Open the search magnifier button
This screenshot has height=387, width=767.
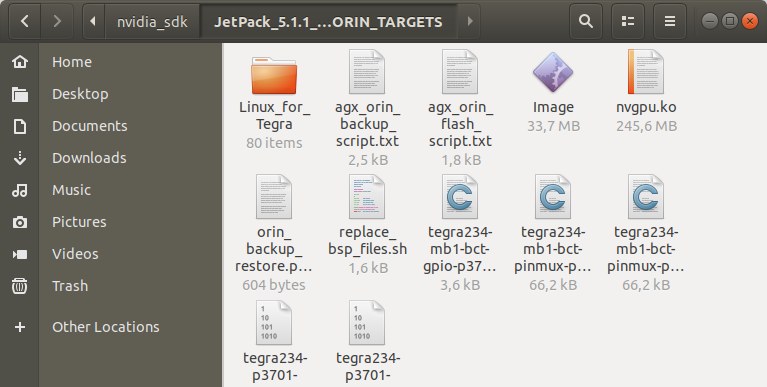(586, 21)
